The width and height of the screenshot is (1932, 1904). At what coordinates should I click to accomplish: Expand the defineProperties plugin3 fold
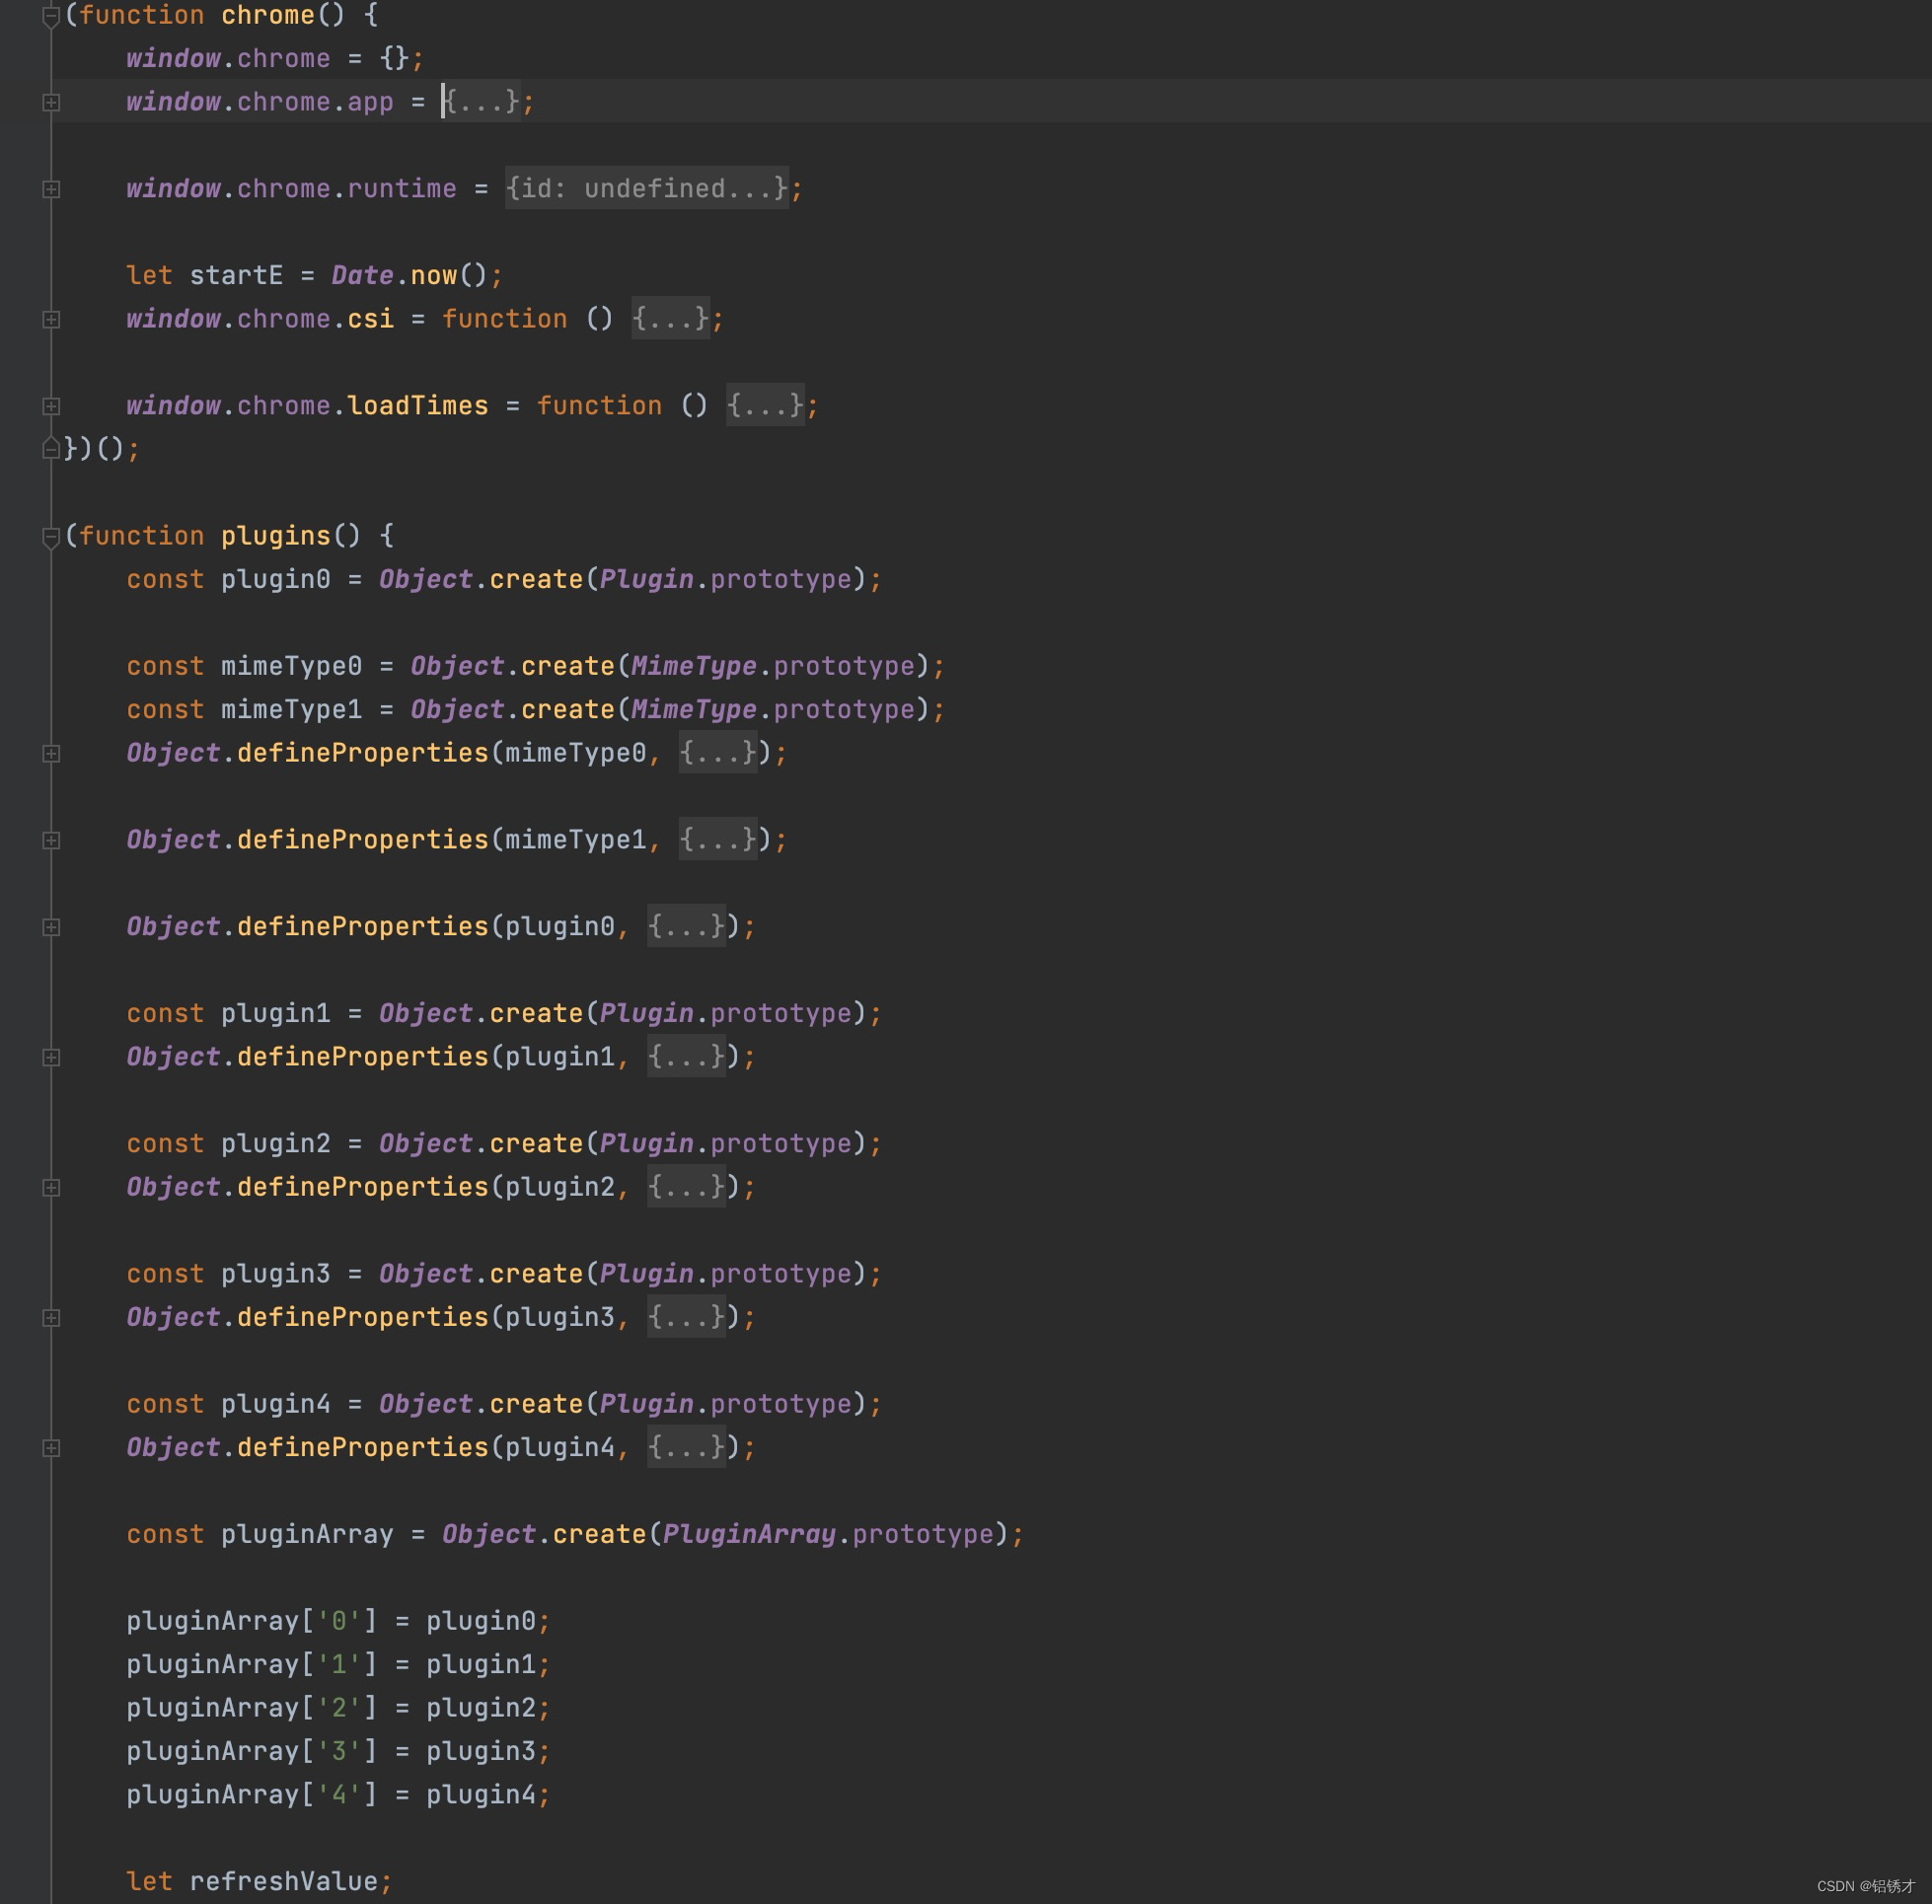pyautogui.click(x=51, y=1318)
